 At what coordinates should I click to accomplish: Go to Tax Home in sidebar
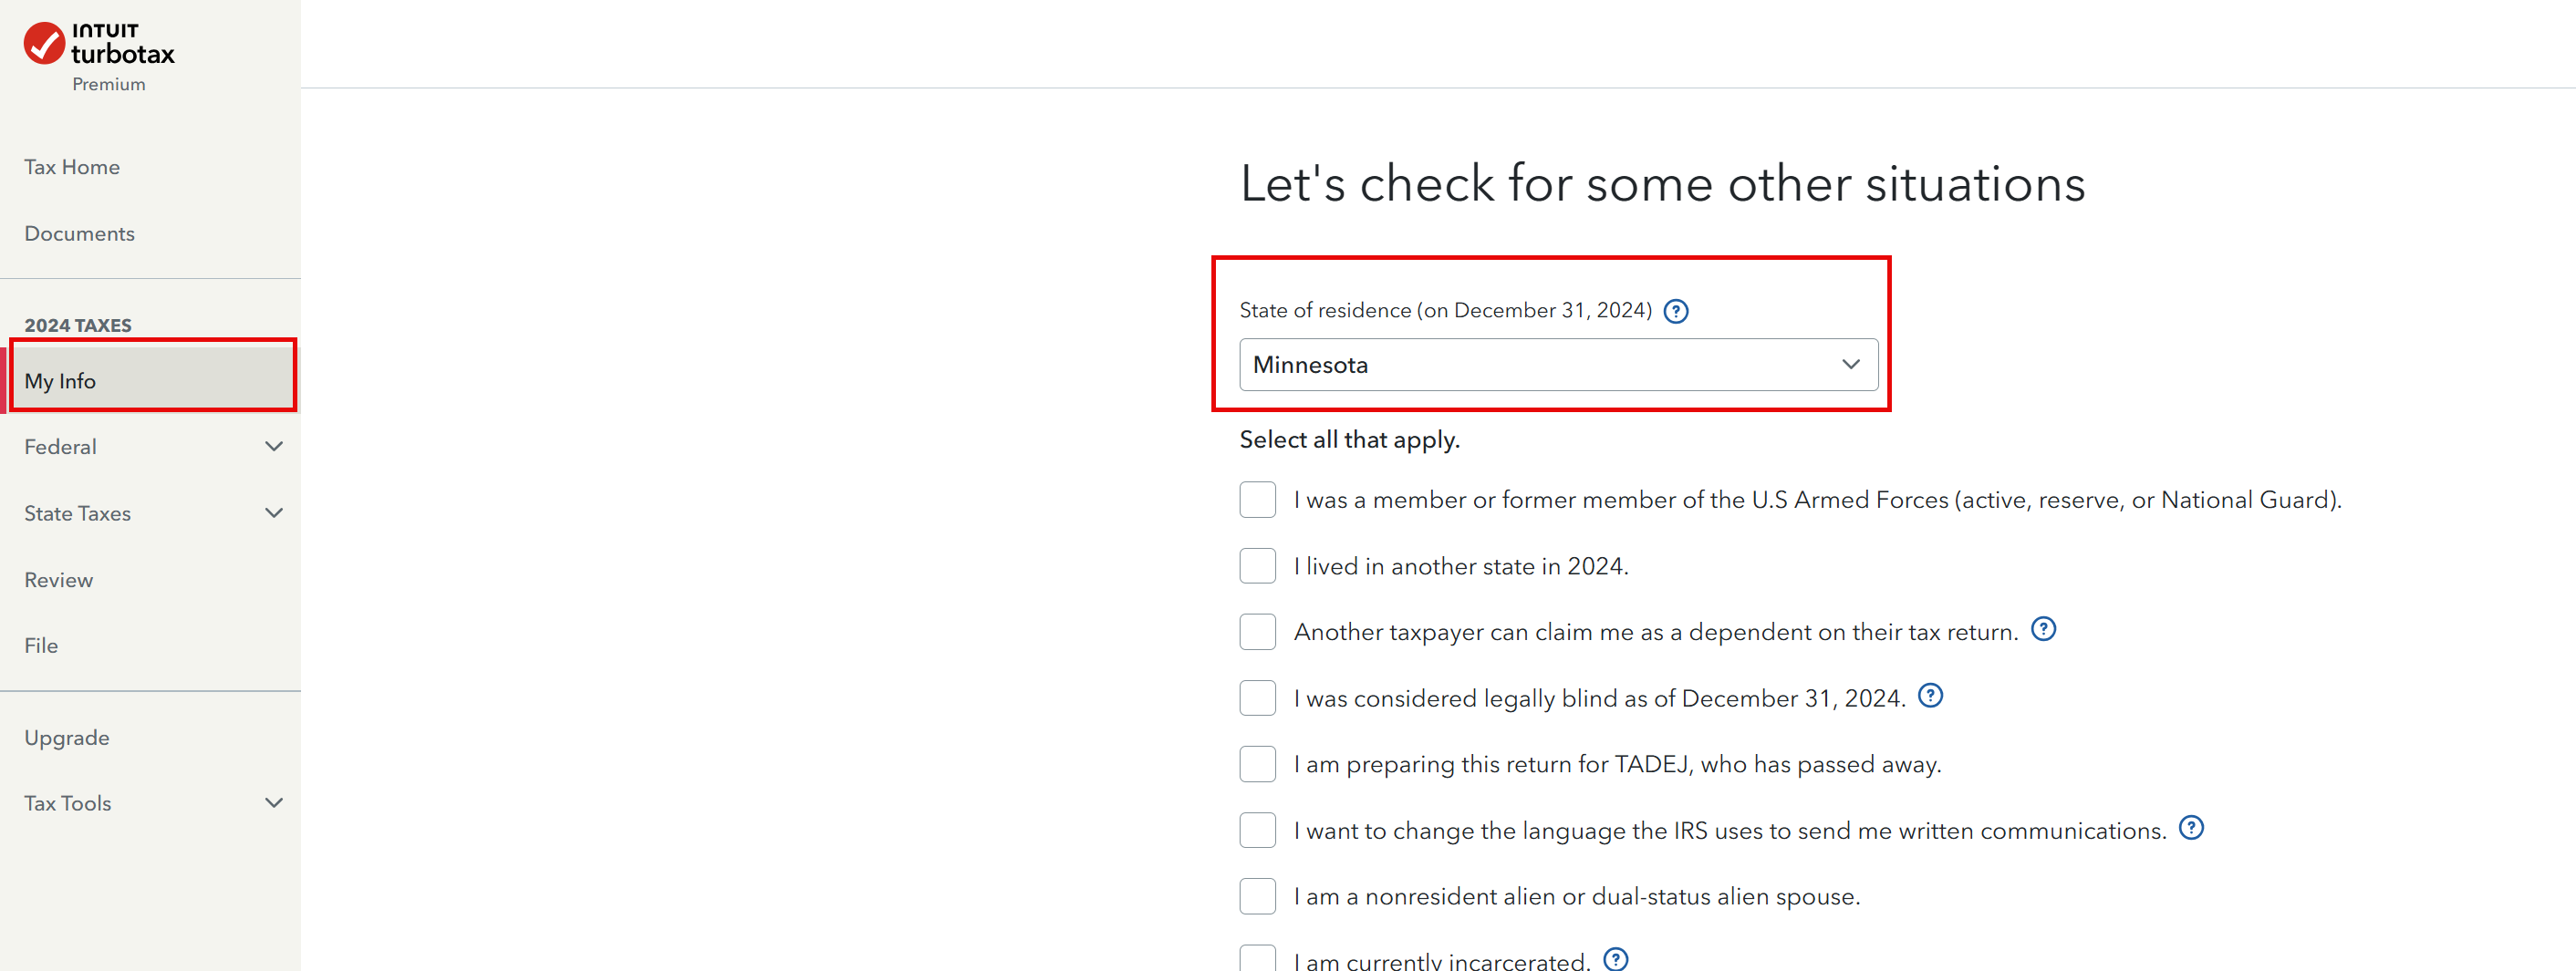point(72,167)
